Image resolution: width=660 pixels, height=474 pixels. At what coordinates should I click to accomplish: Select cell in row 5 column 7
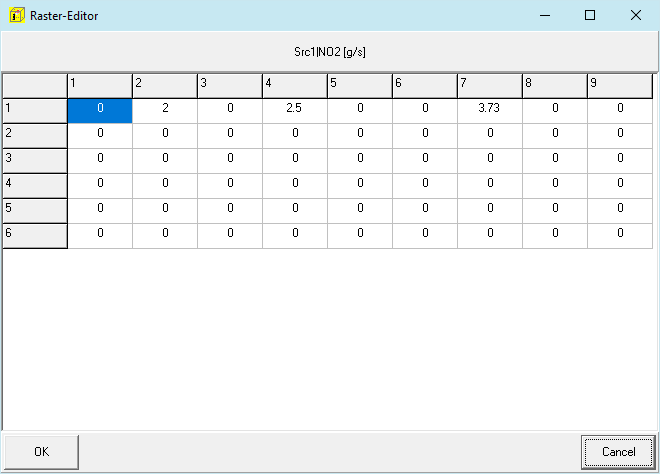click(490, 211)
